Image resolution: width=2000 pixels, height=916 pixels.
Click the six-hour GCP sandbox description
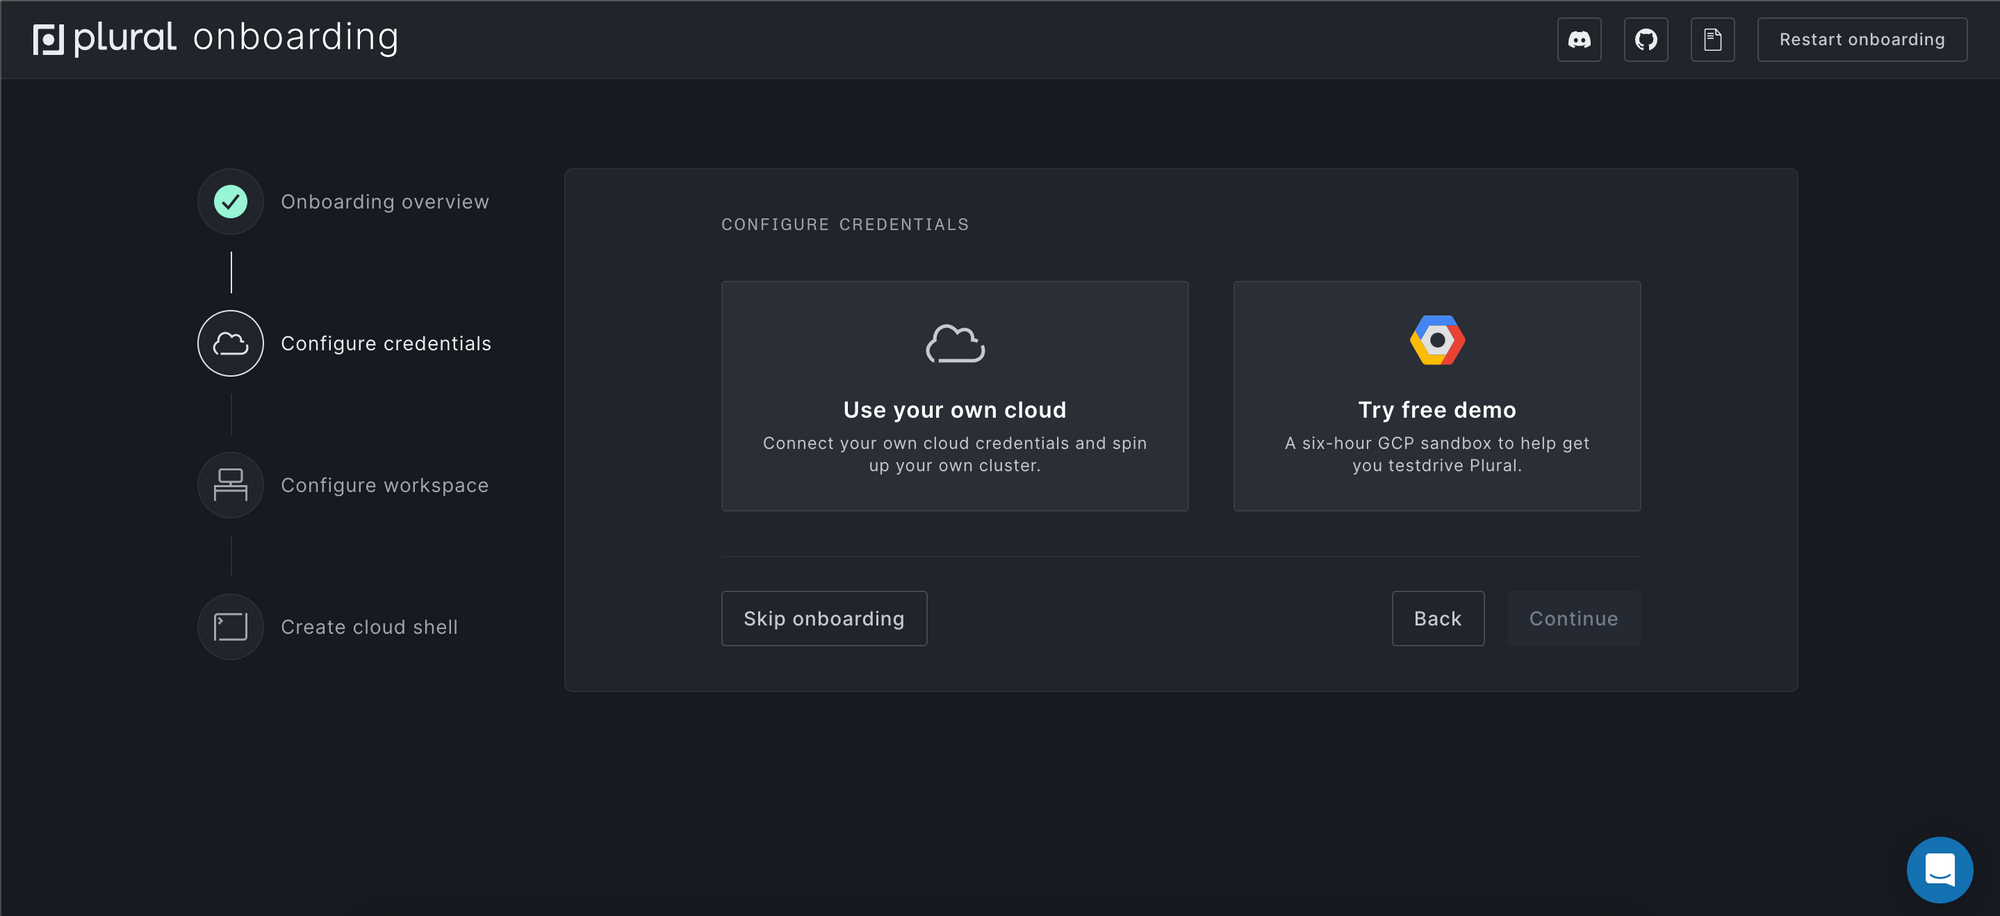[1437, 455]
